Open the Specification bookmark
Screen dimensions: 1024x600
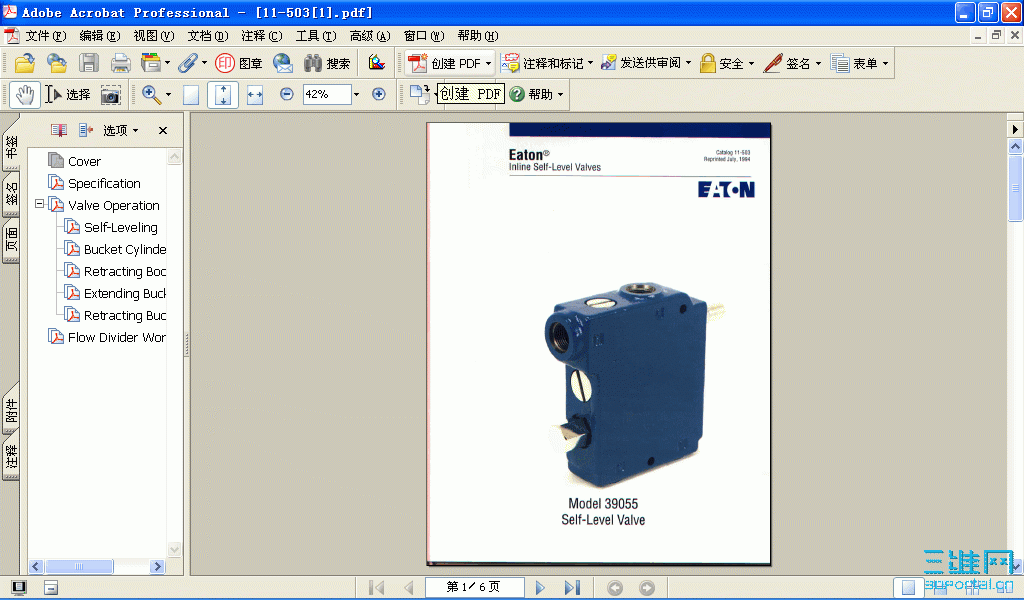pos(104,183)
